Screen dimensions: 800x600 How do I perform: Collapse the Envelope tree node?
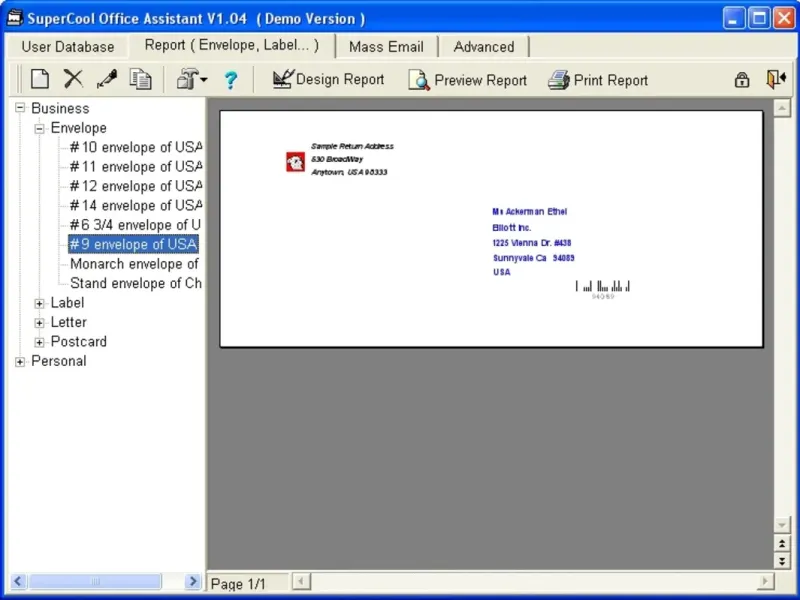click(x=39, y=128)
